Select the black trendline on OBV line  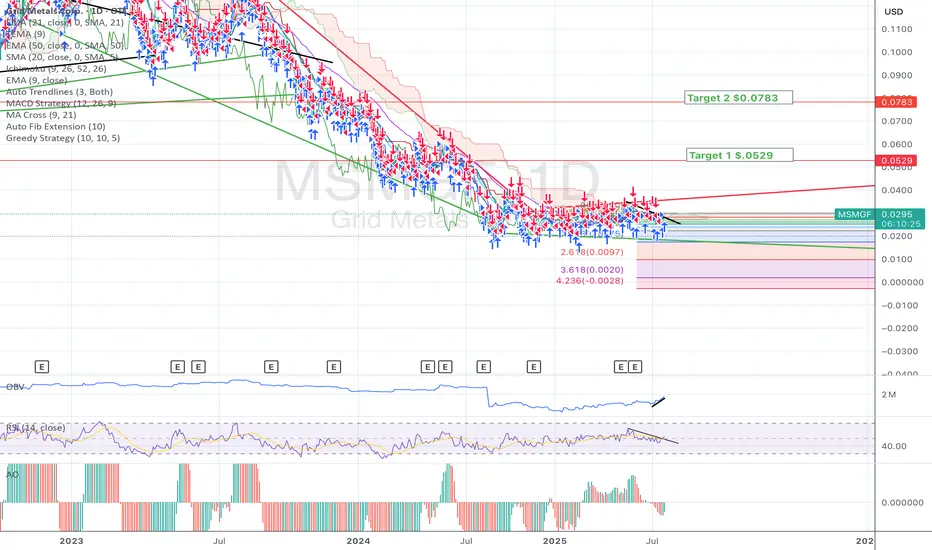[659, 402]
